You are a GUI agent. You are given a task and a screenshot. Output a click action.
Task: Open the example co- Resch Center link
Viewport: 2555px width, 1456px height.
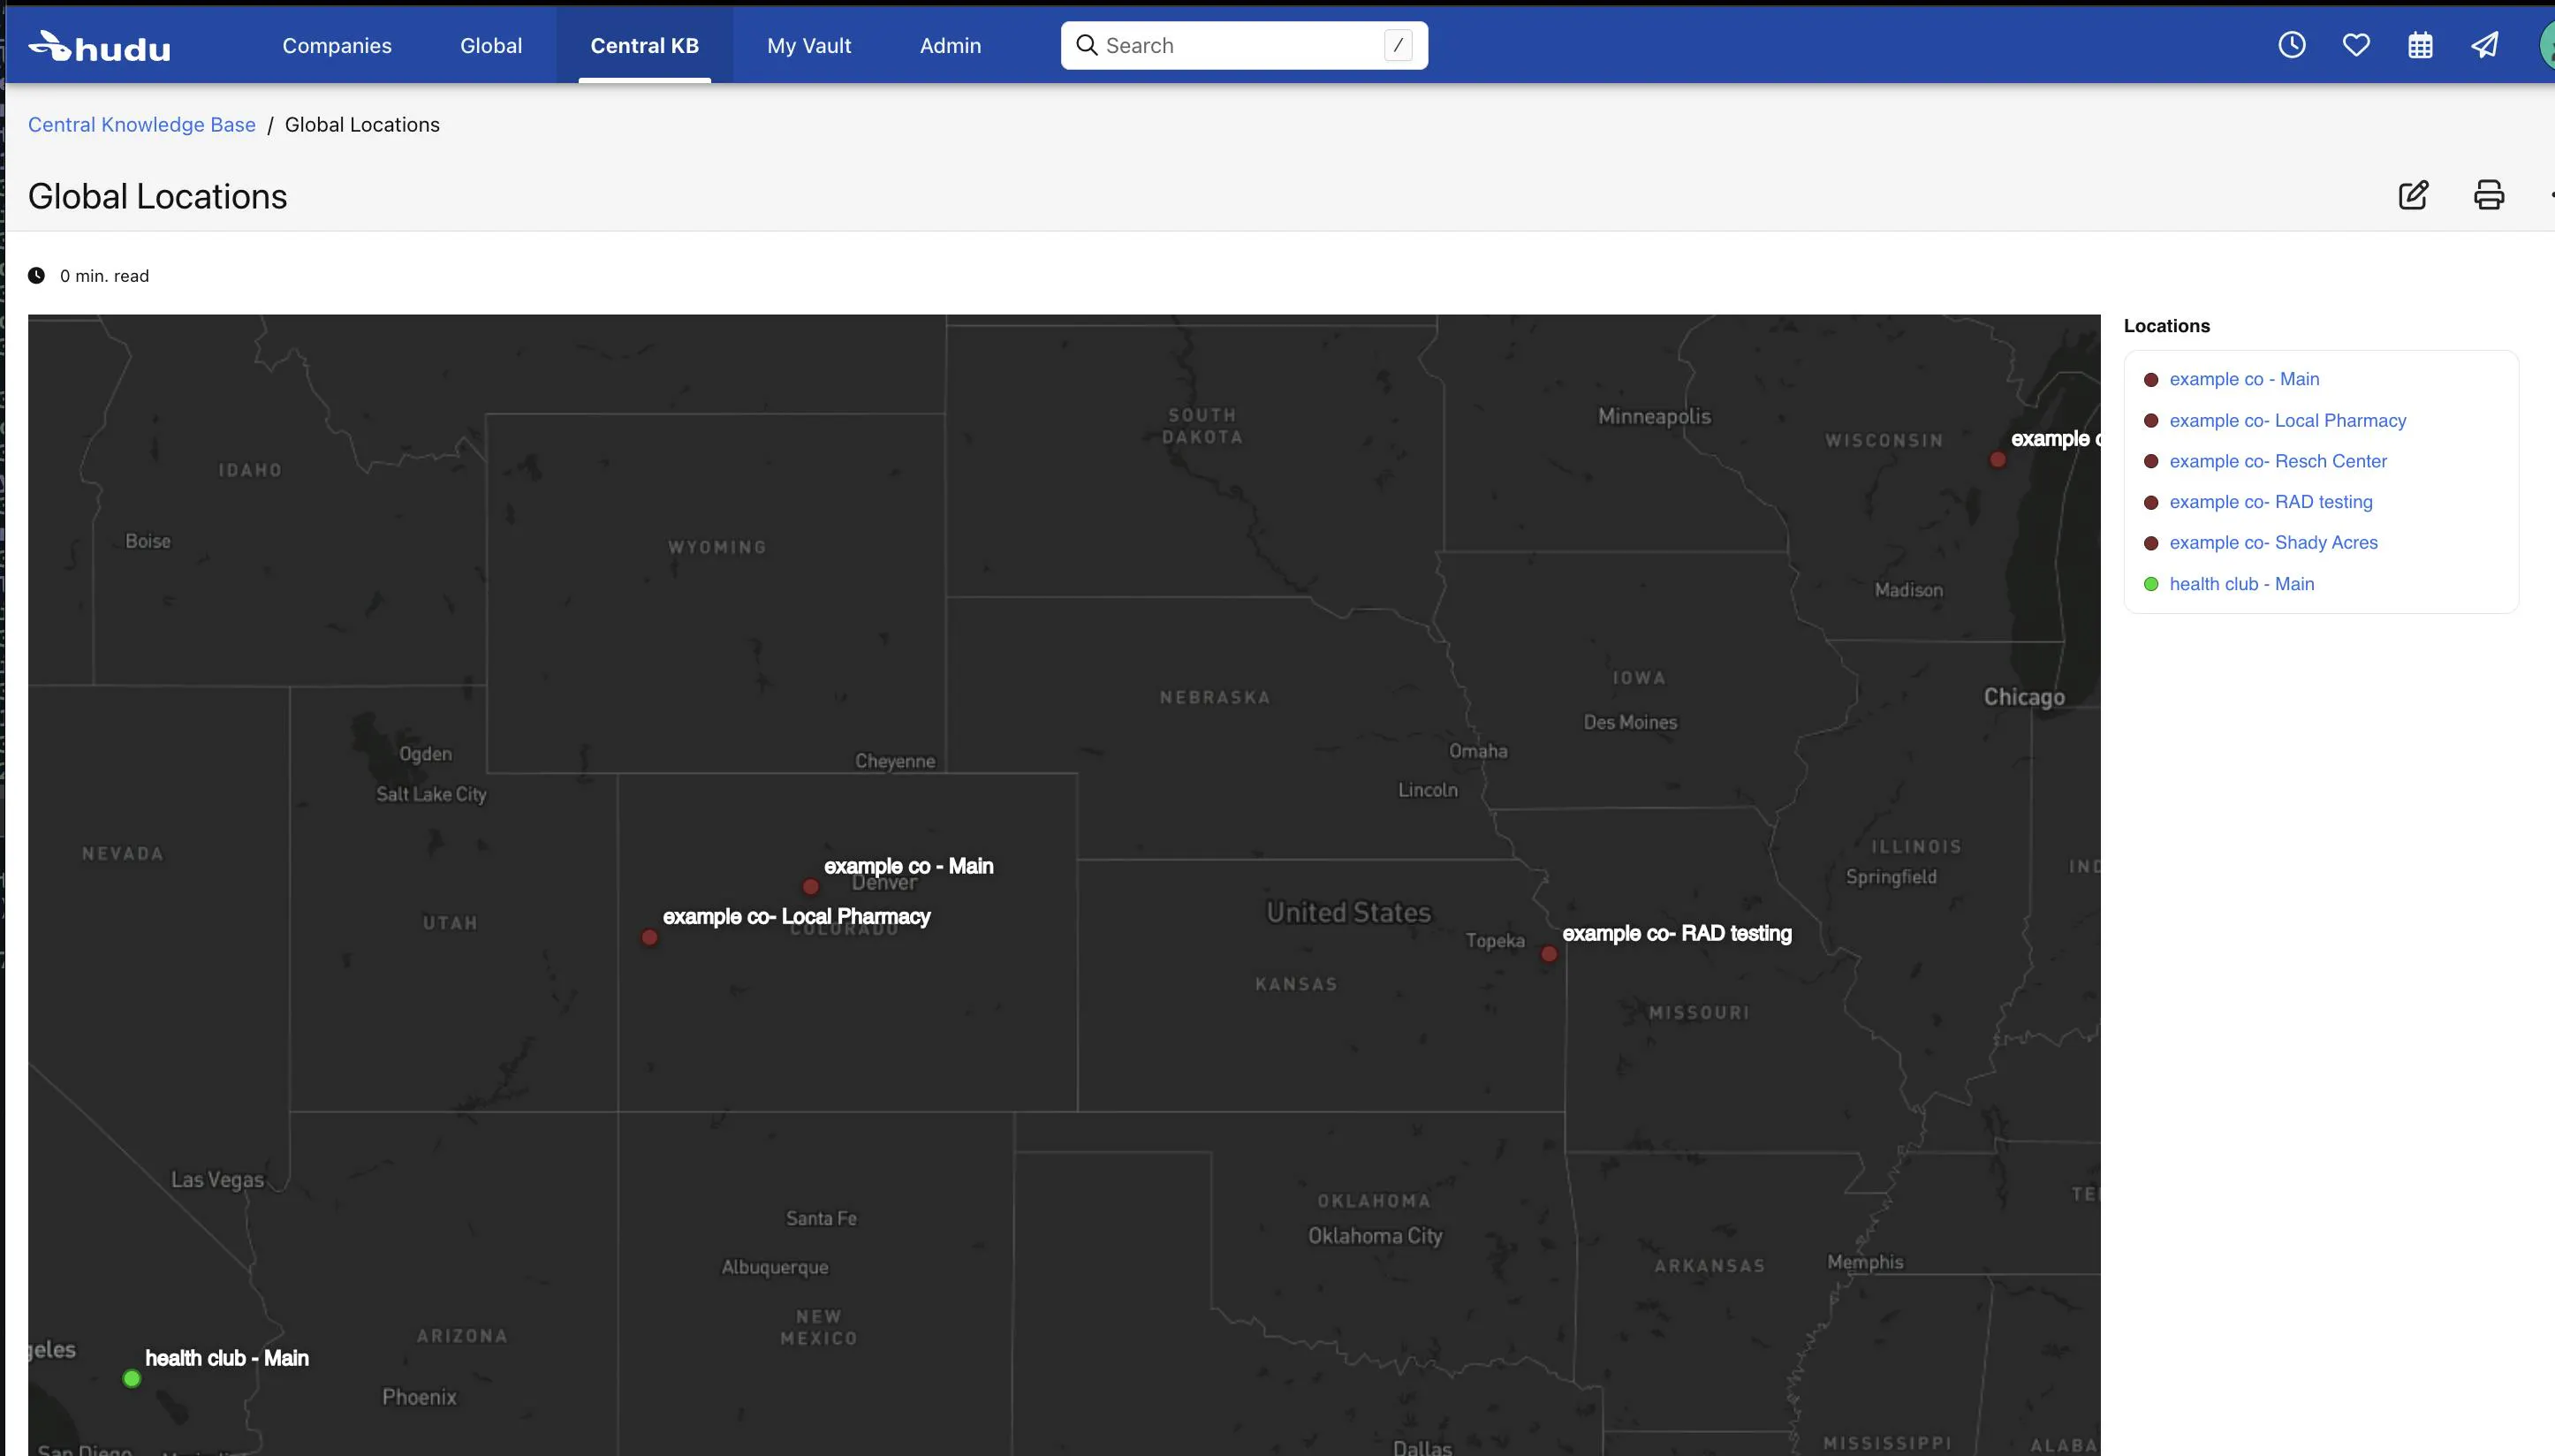click(x=2277, y=461)
